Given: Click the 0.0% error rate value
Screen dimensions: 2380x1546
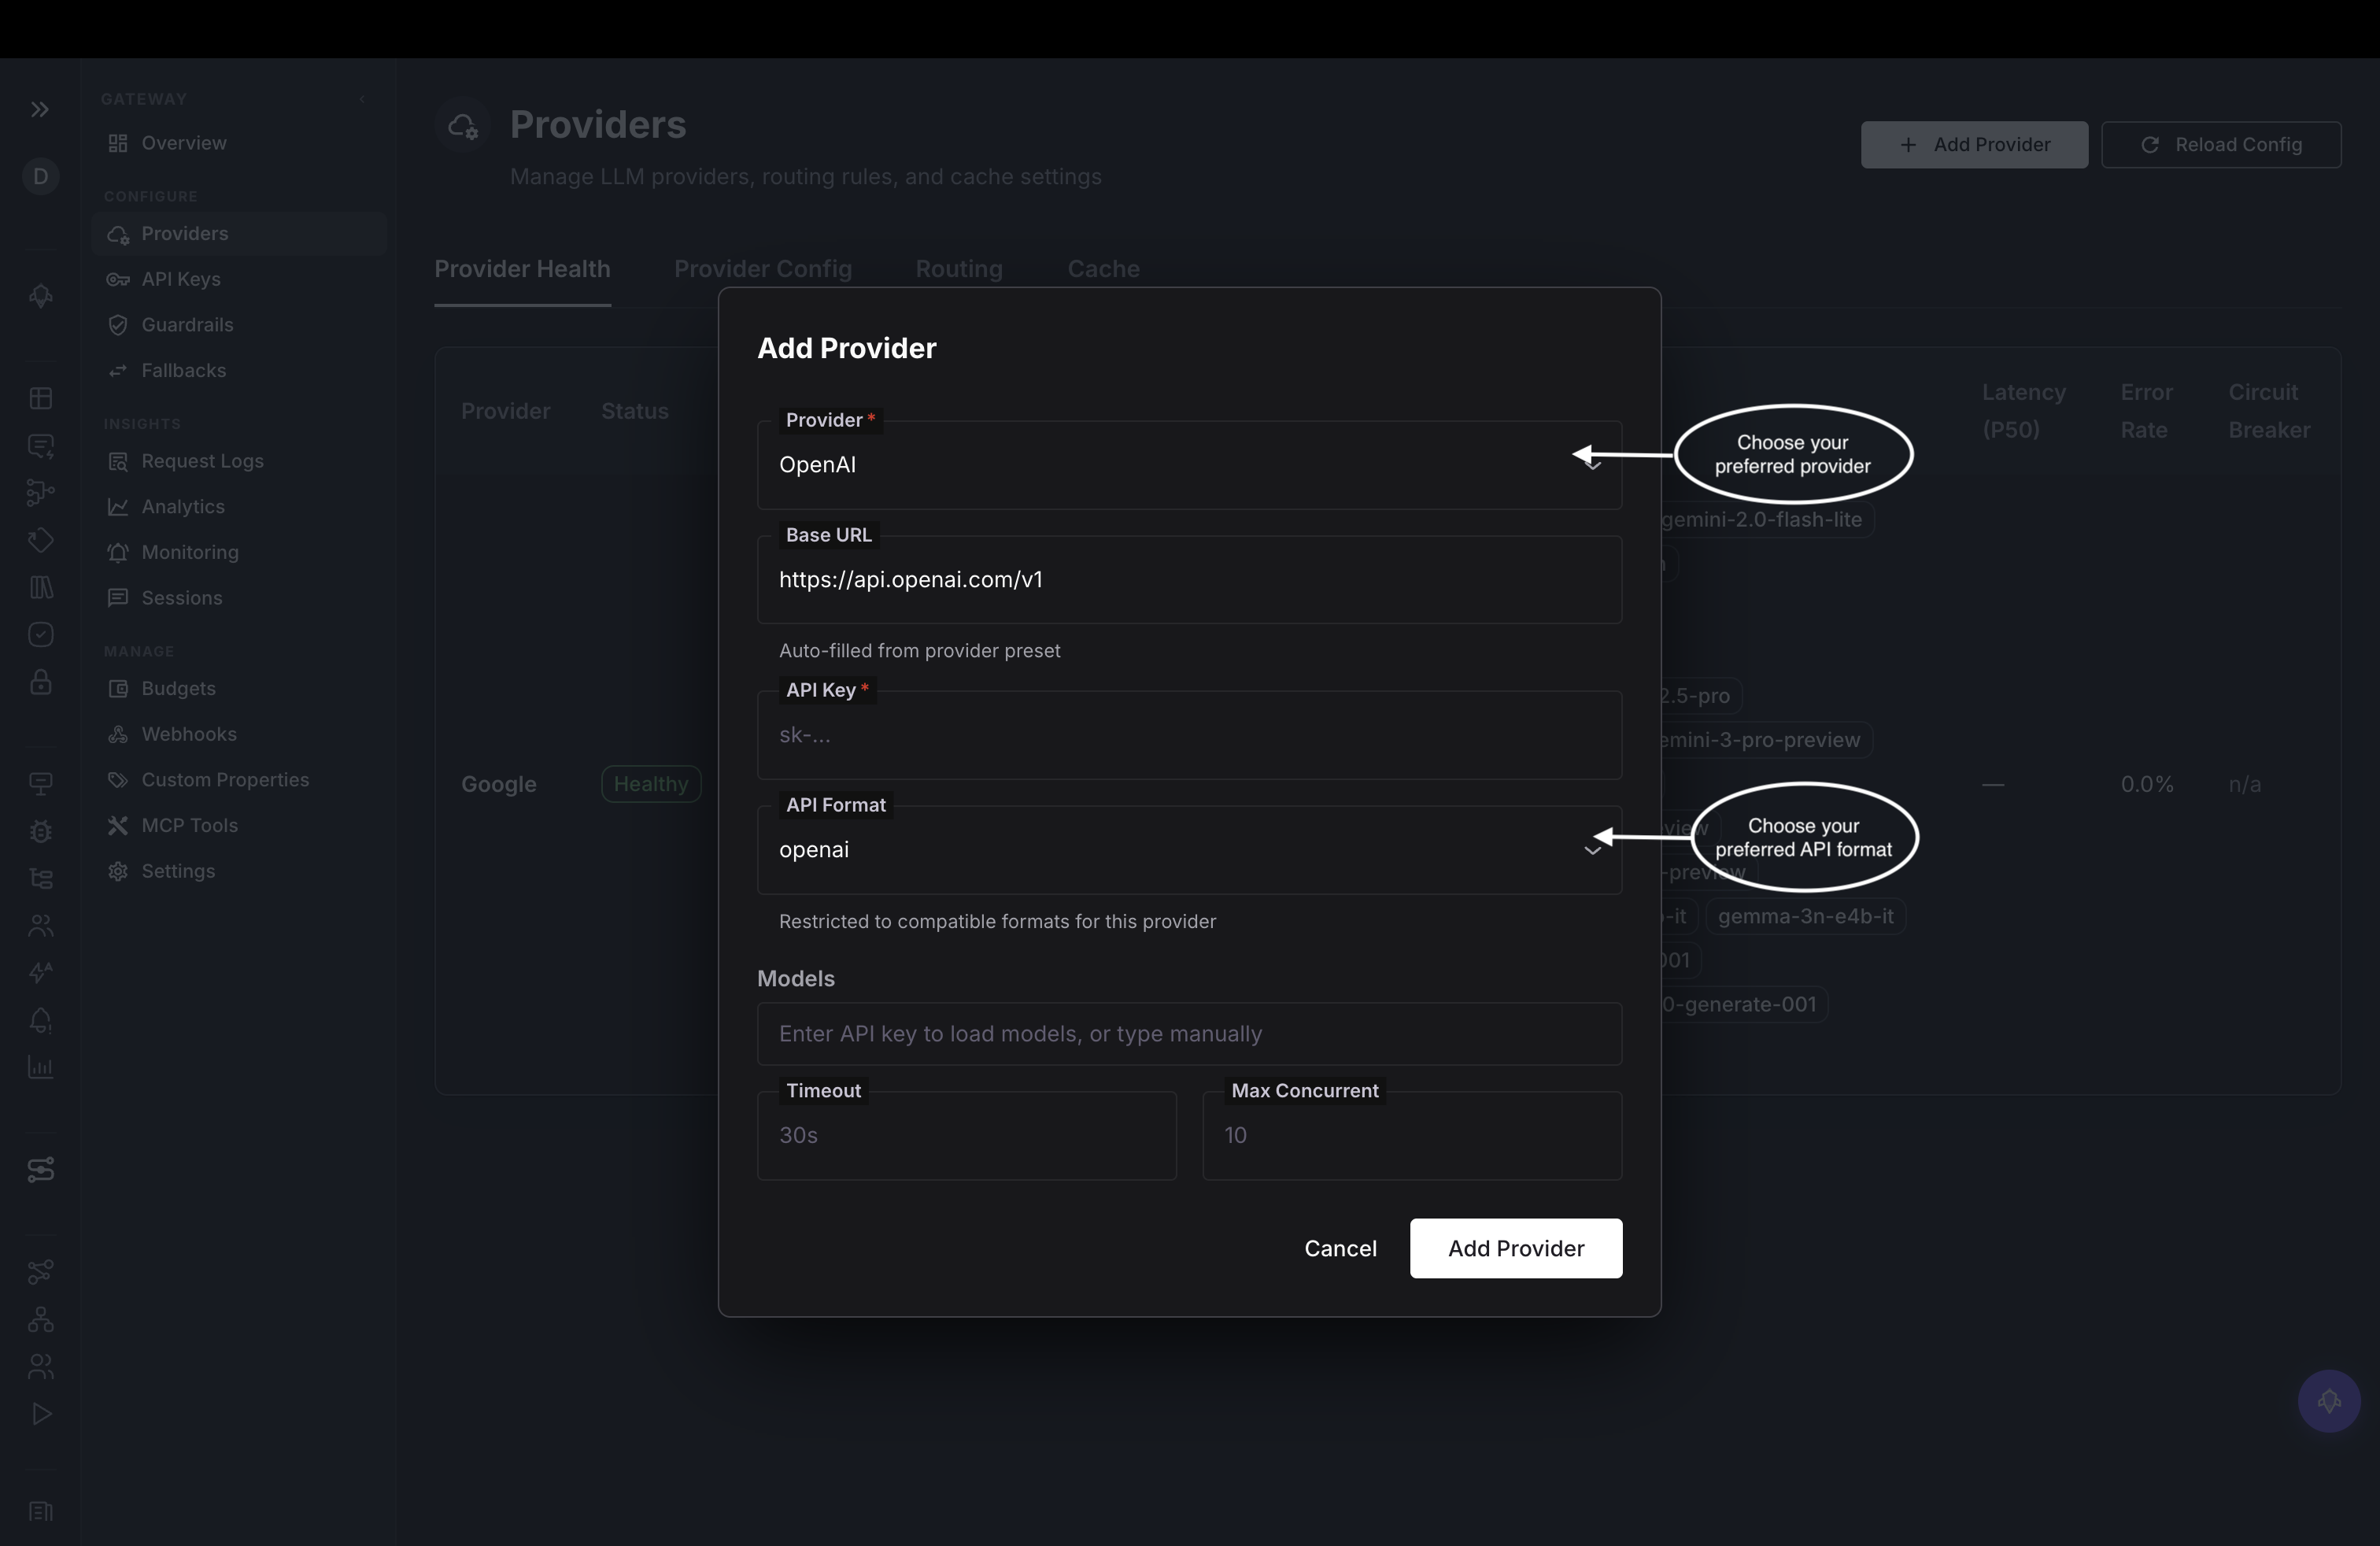Looking at the screenshot, I should click(x=2147, y=785).
